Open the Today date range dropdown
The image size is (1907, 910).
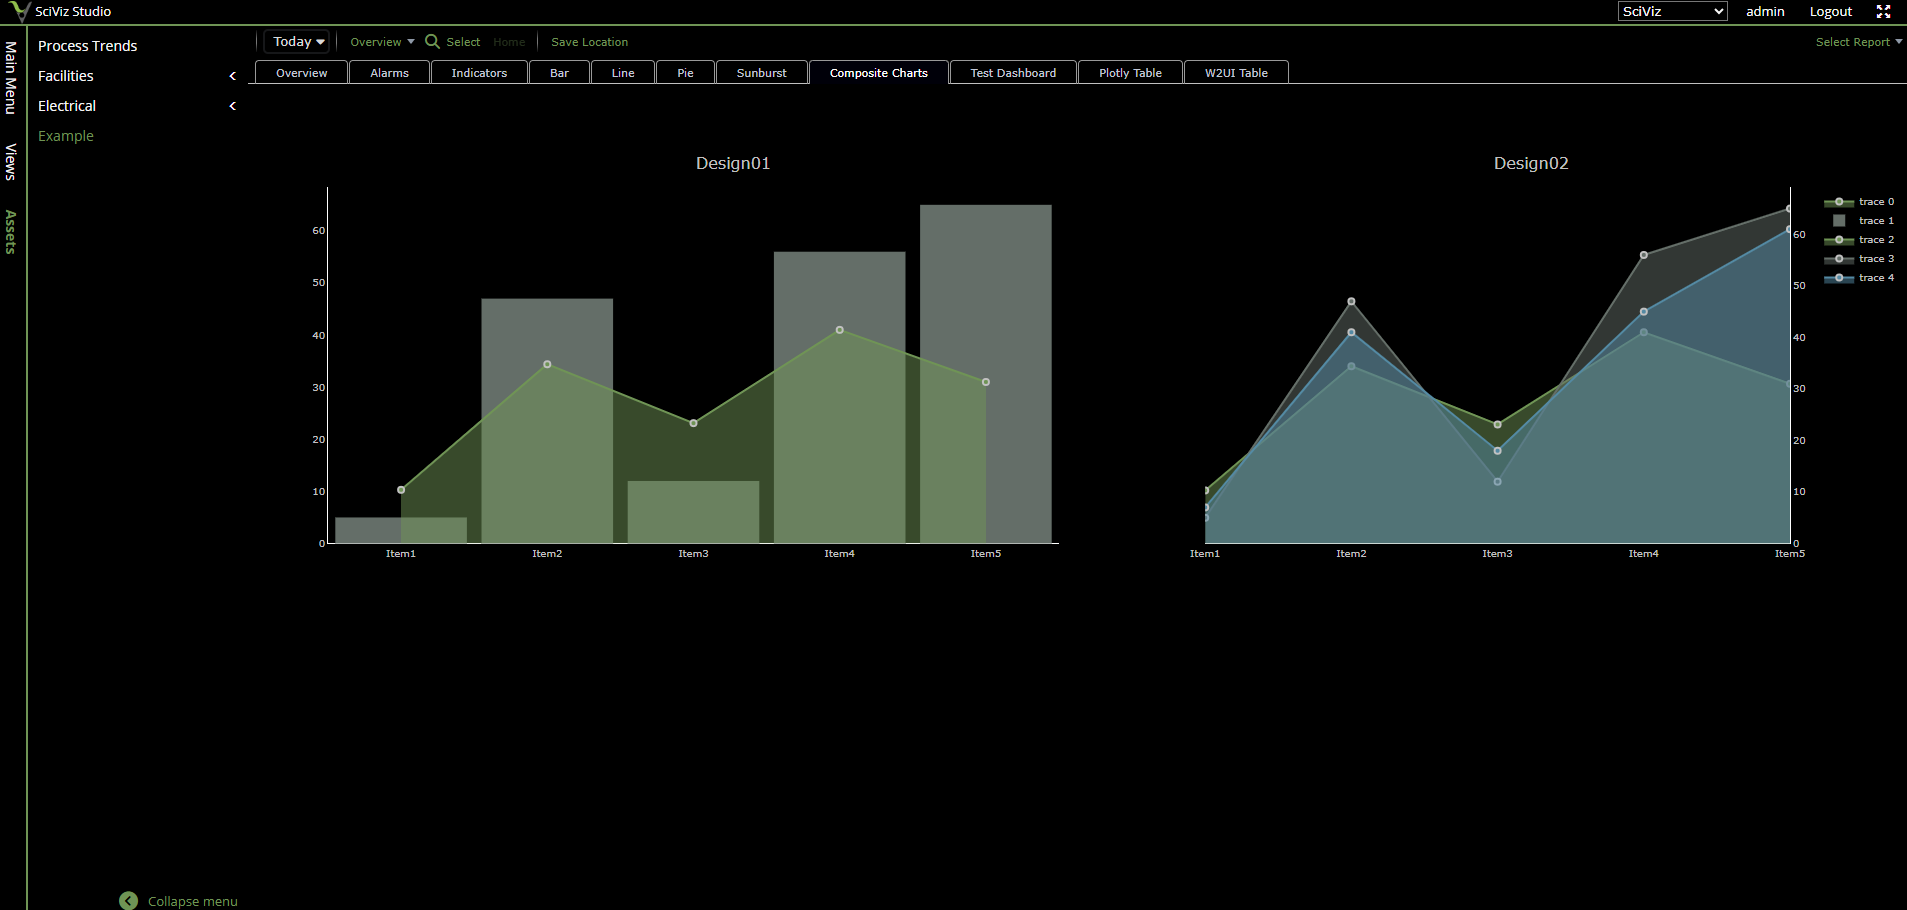(298, 42)
